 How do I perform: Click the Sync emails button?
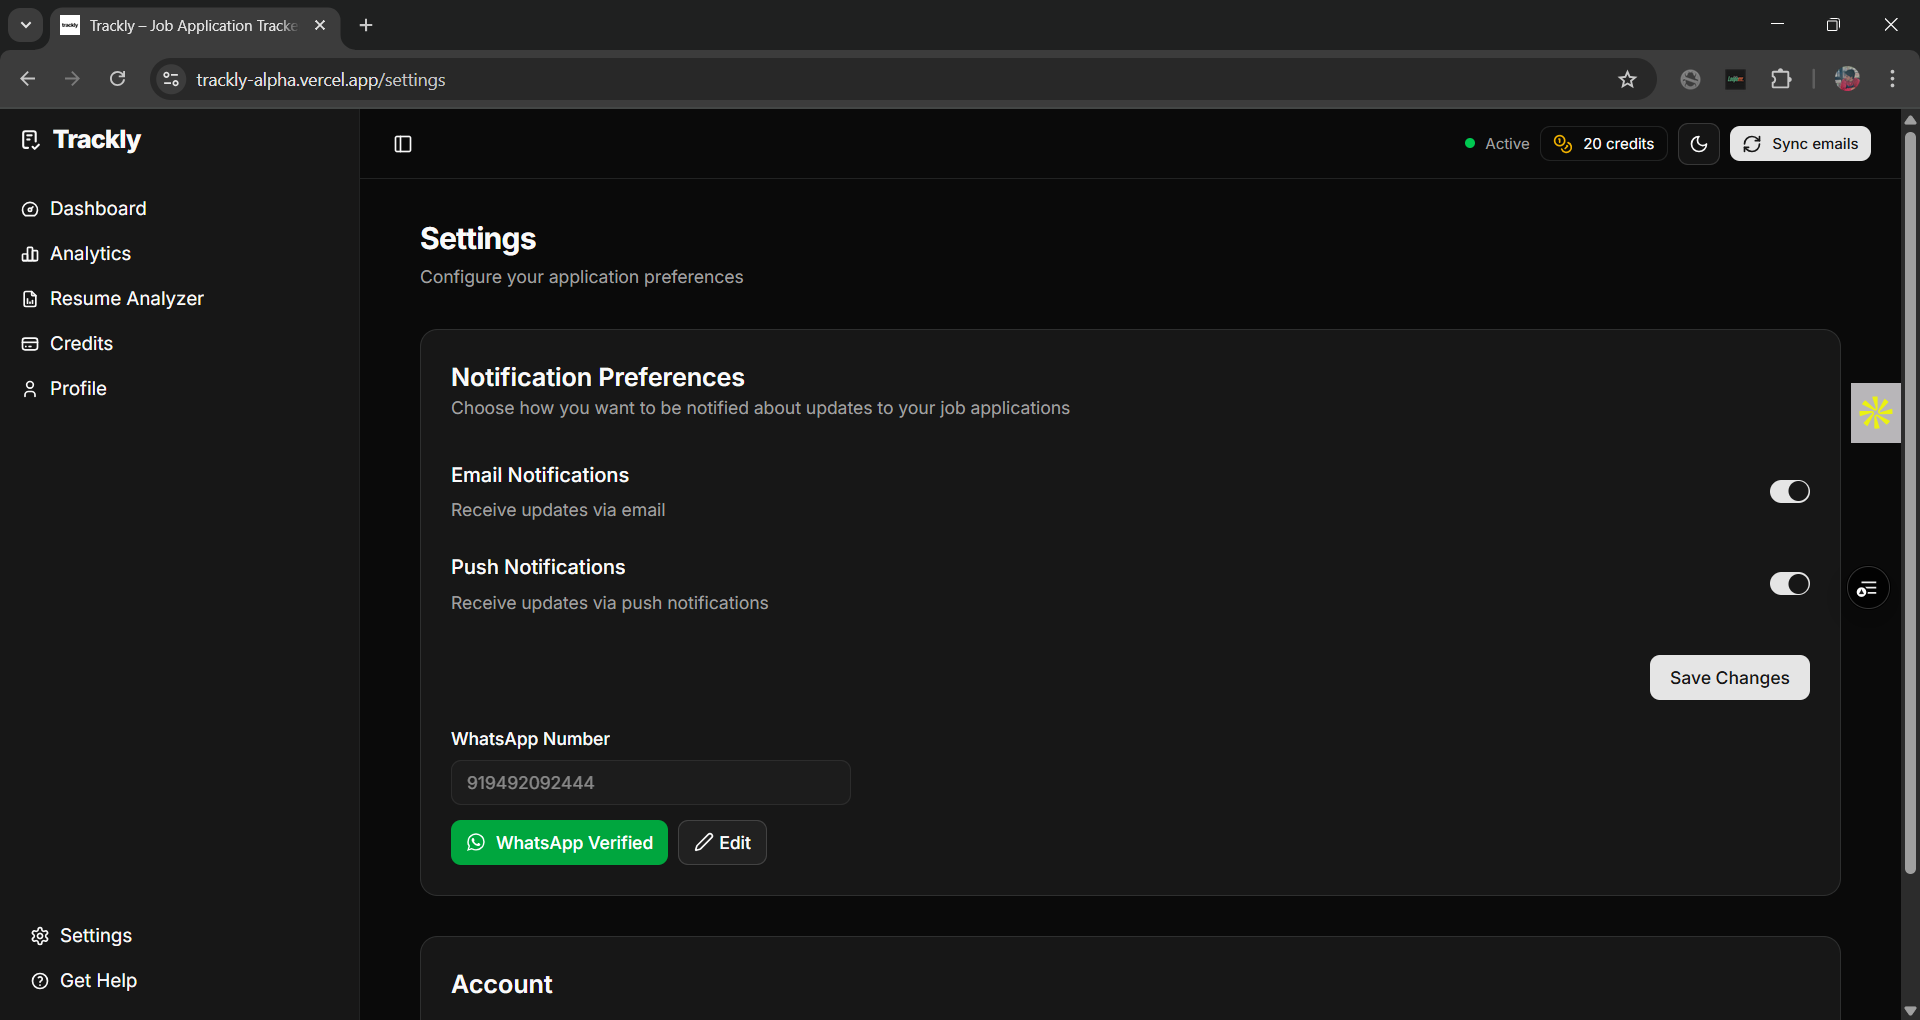1800,144
